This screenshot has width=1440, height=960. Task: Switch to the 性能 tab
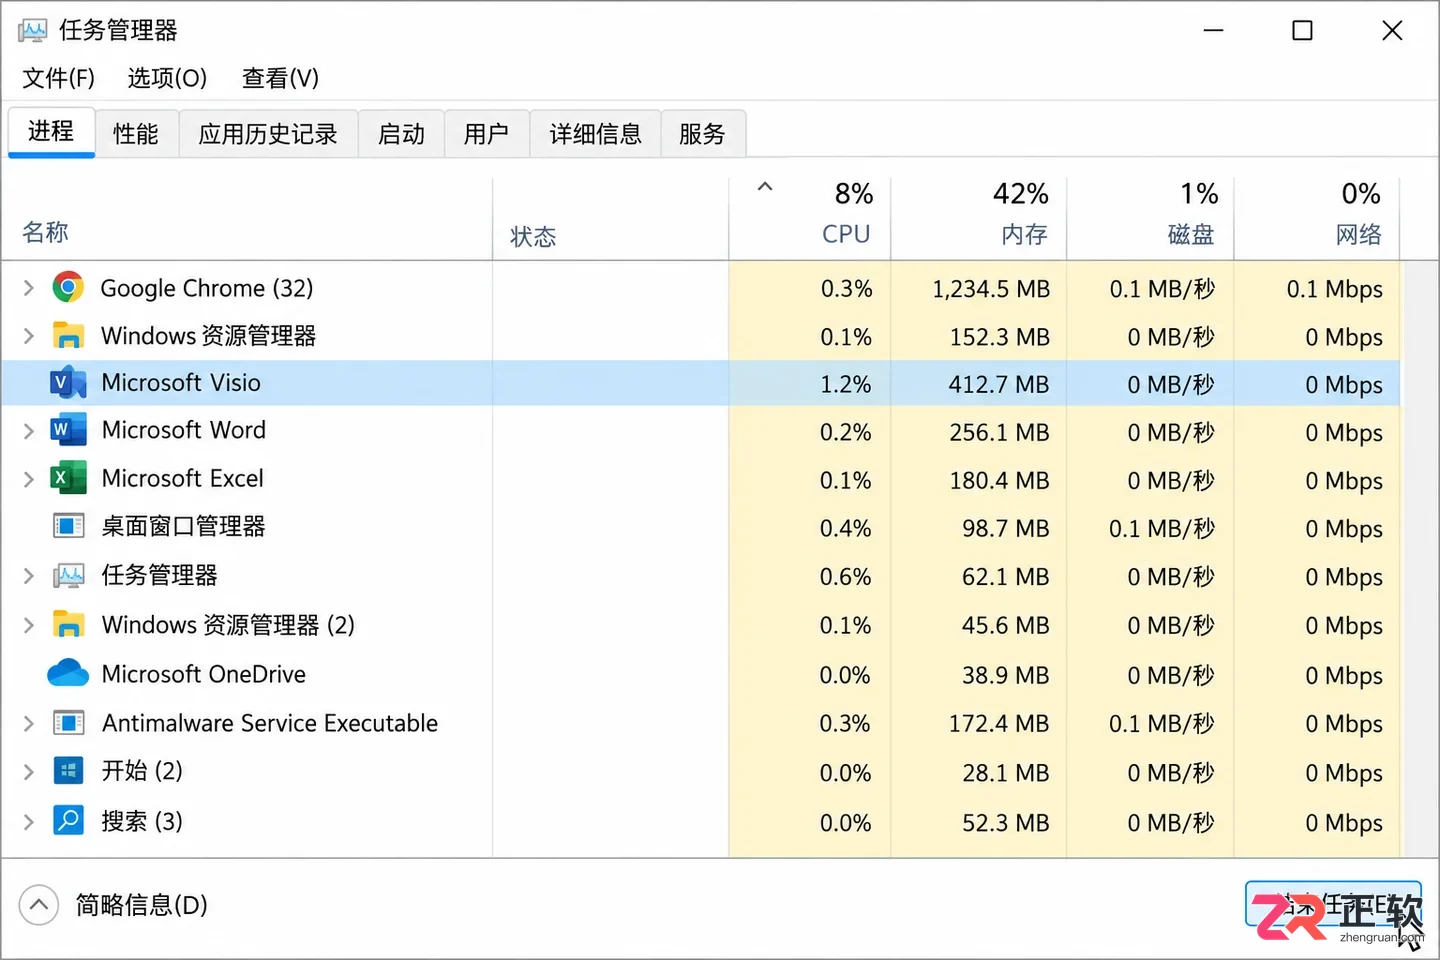click(x=136, y=134)
